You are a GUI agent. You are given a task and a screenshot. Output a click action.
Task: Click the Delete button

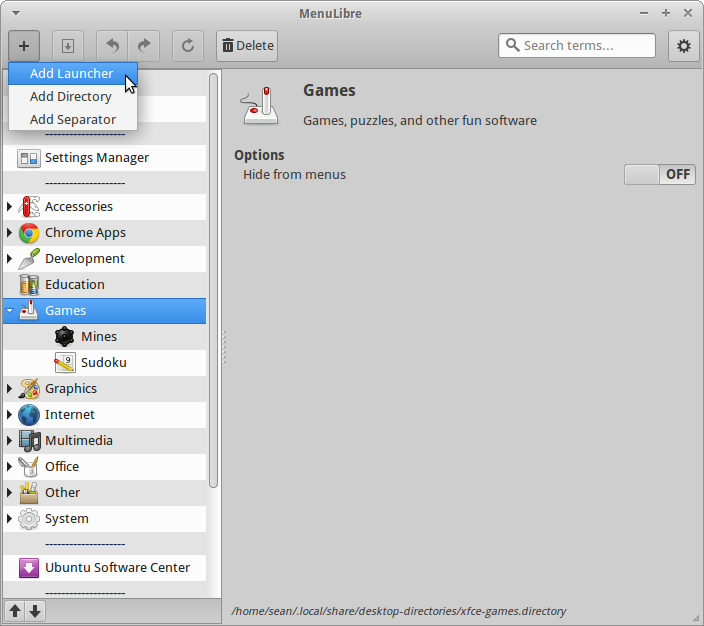click(x=247, y=46)
